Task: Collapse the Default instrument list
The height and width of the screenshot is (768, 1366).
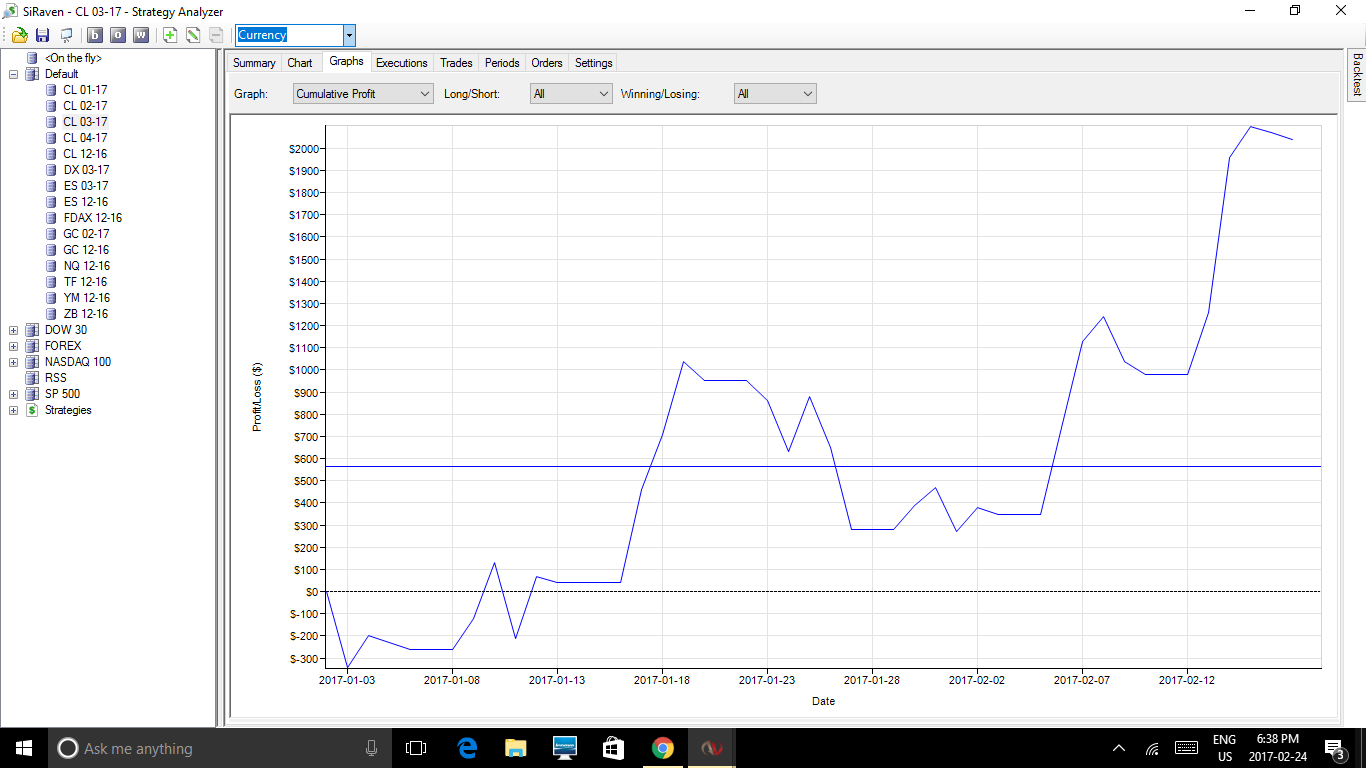Action: 14,74
